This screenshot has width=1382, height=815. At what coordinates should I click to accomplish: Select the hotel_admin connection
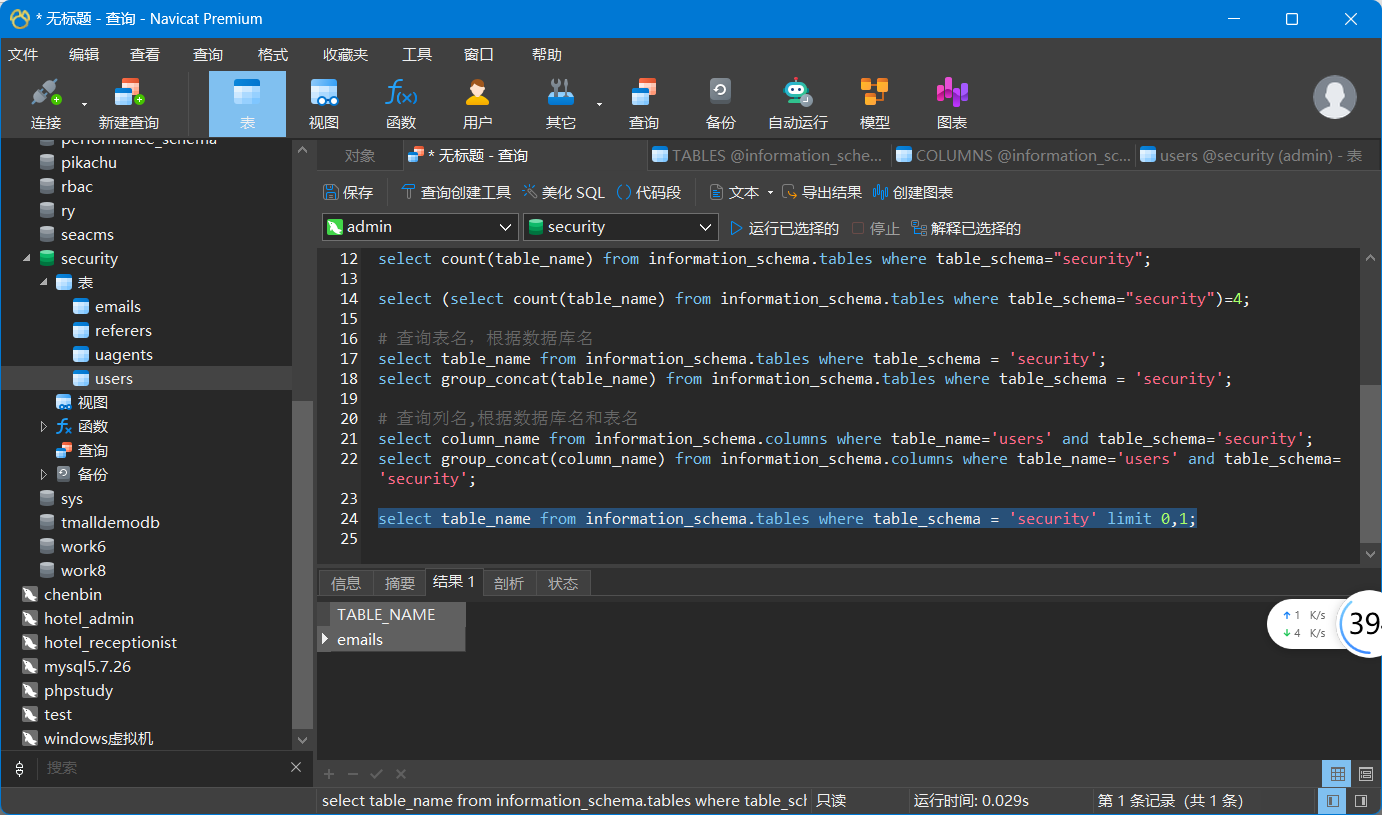89,618
